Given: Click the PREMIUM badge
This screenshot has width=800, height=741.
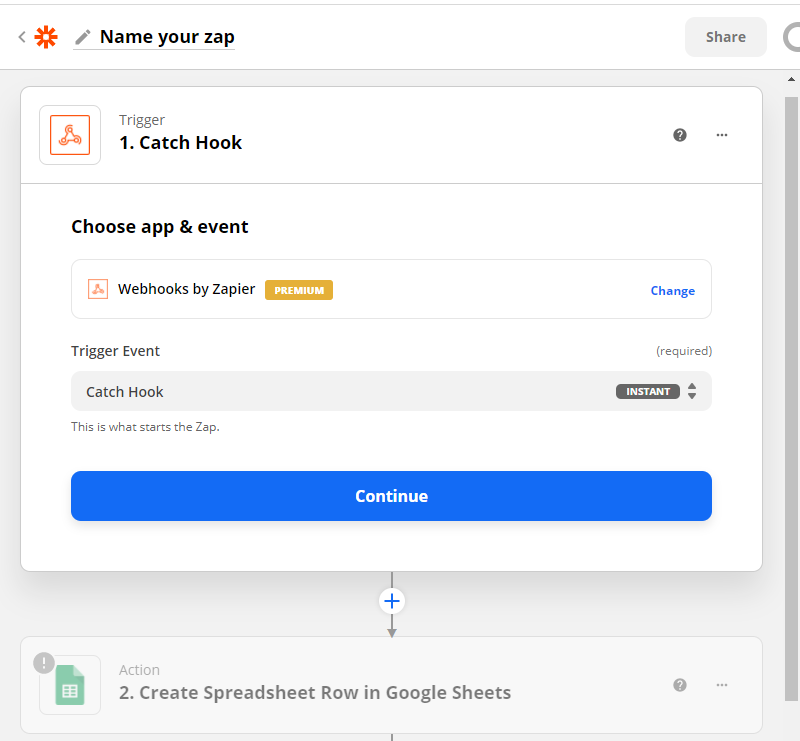Looking at the screenshot, I should [299, 290].
